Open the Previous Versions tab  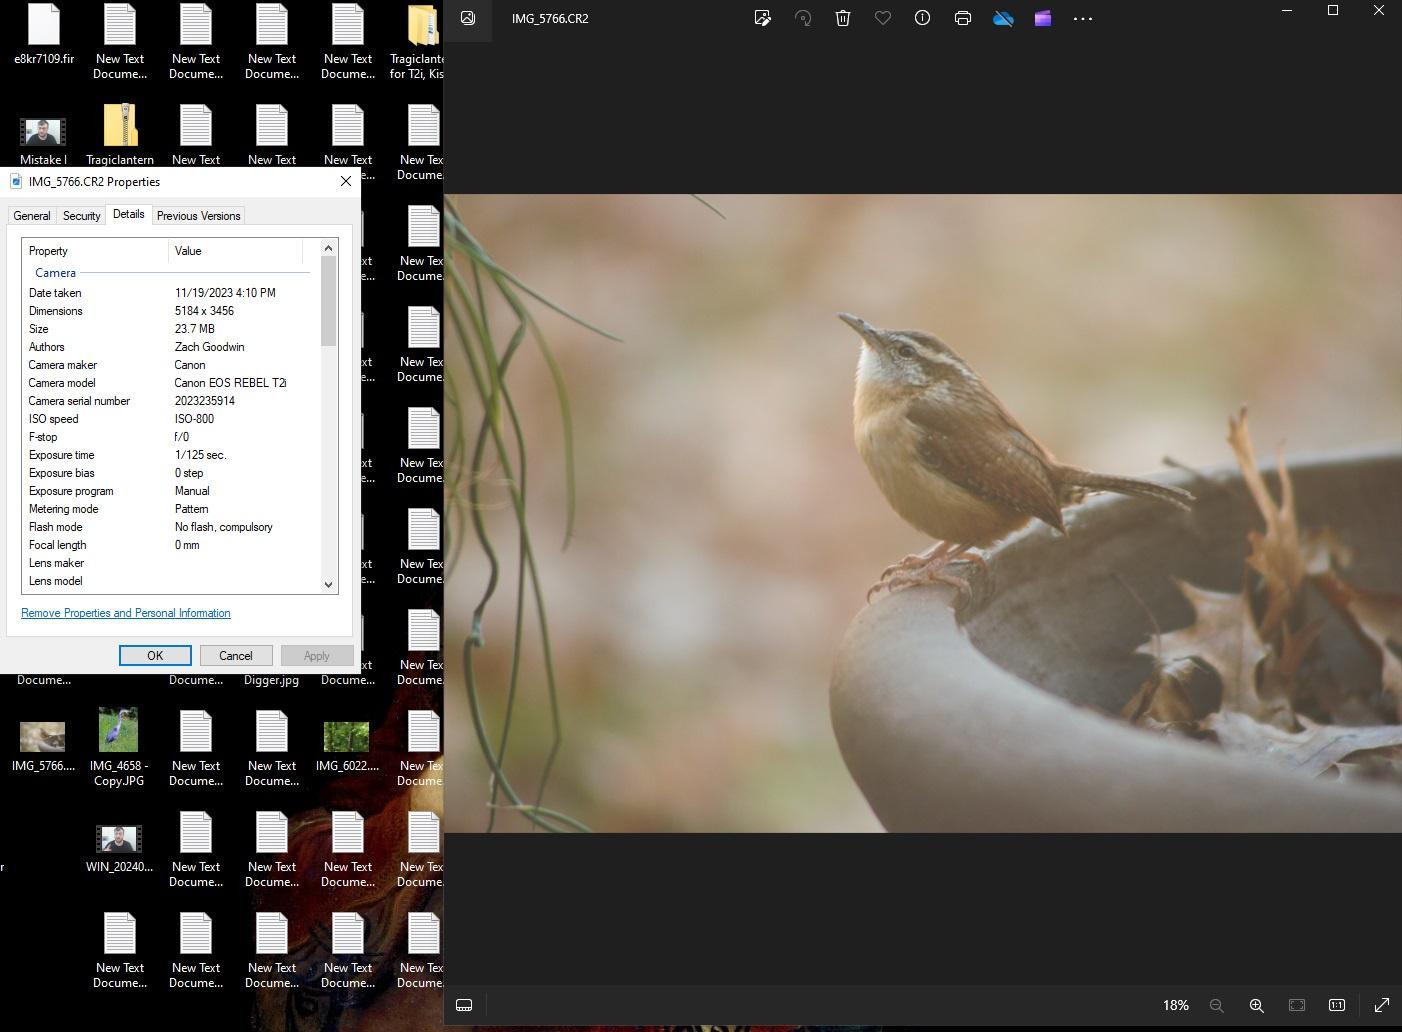pos(198,216)
